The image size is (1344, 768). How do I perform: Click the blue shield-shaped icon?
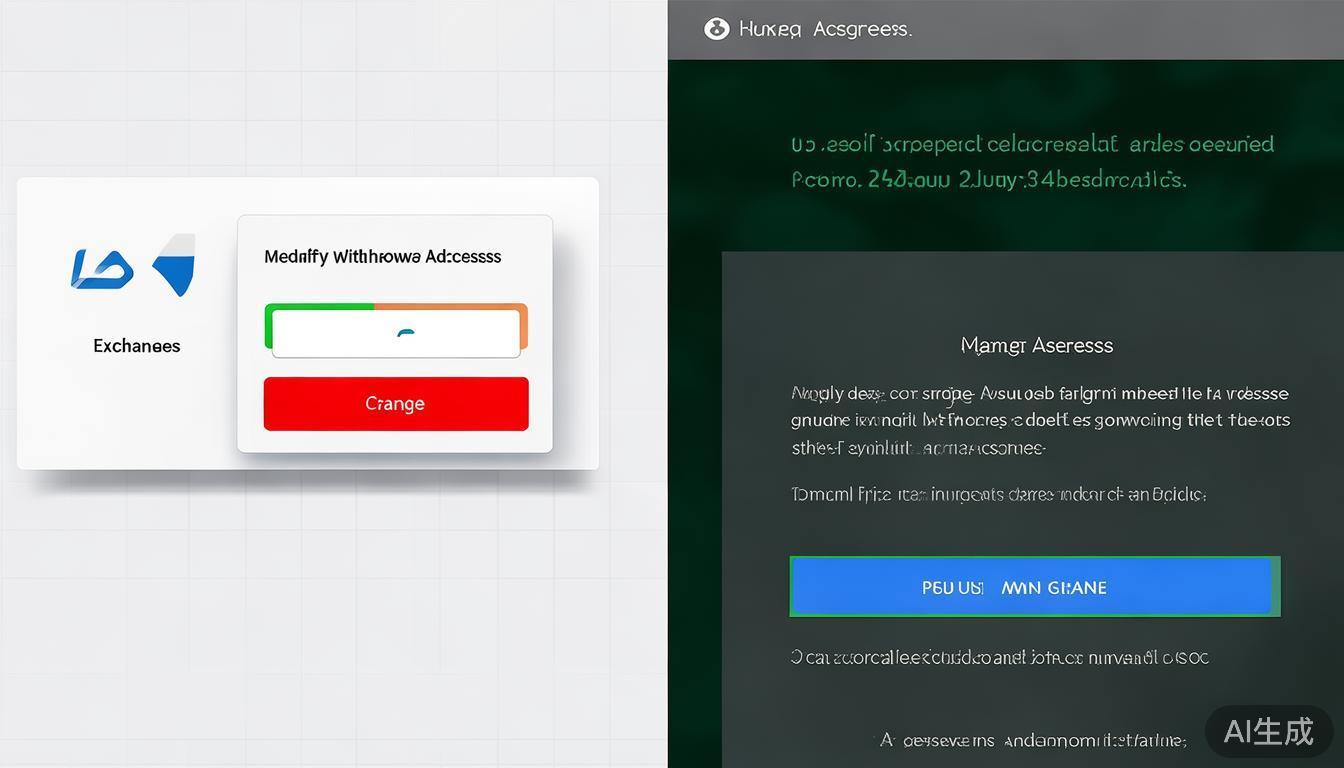coord(175,265)
